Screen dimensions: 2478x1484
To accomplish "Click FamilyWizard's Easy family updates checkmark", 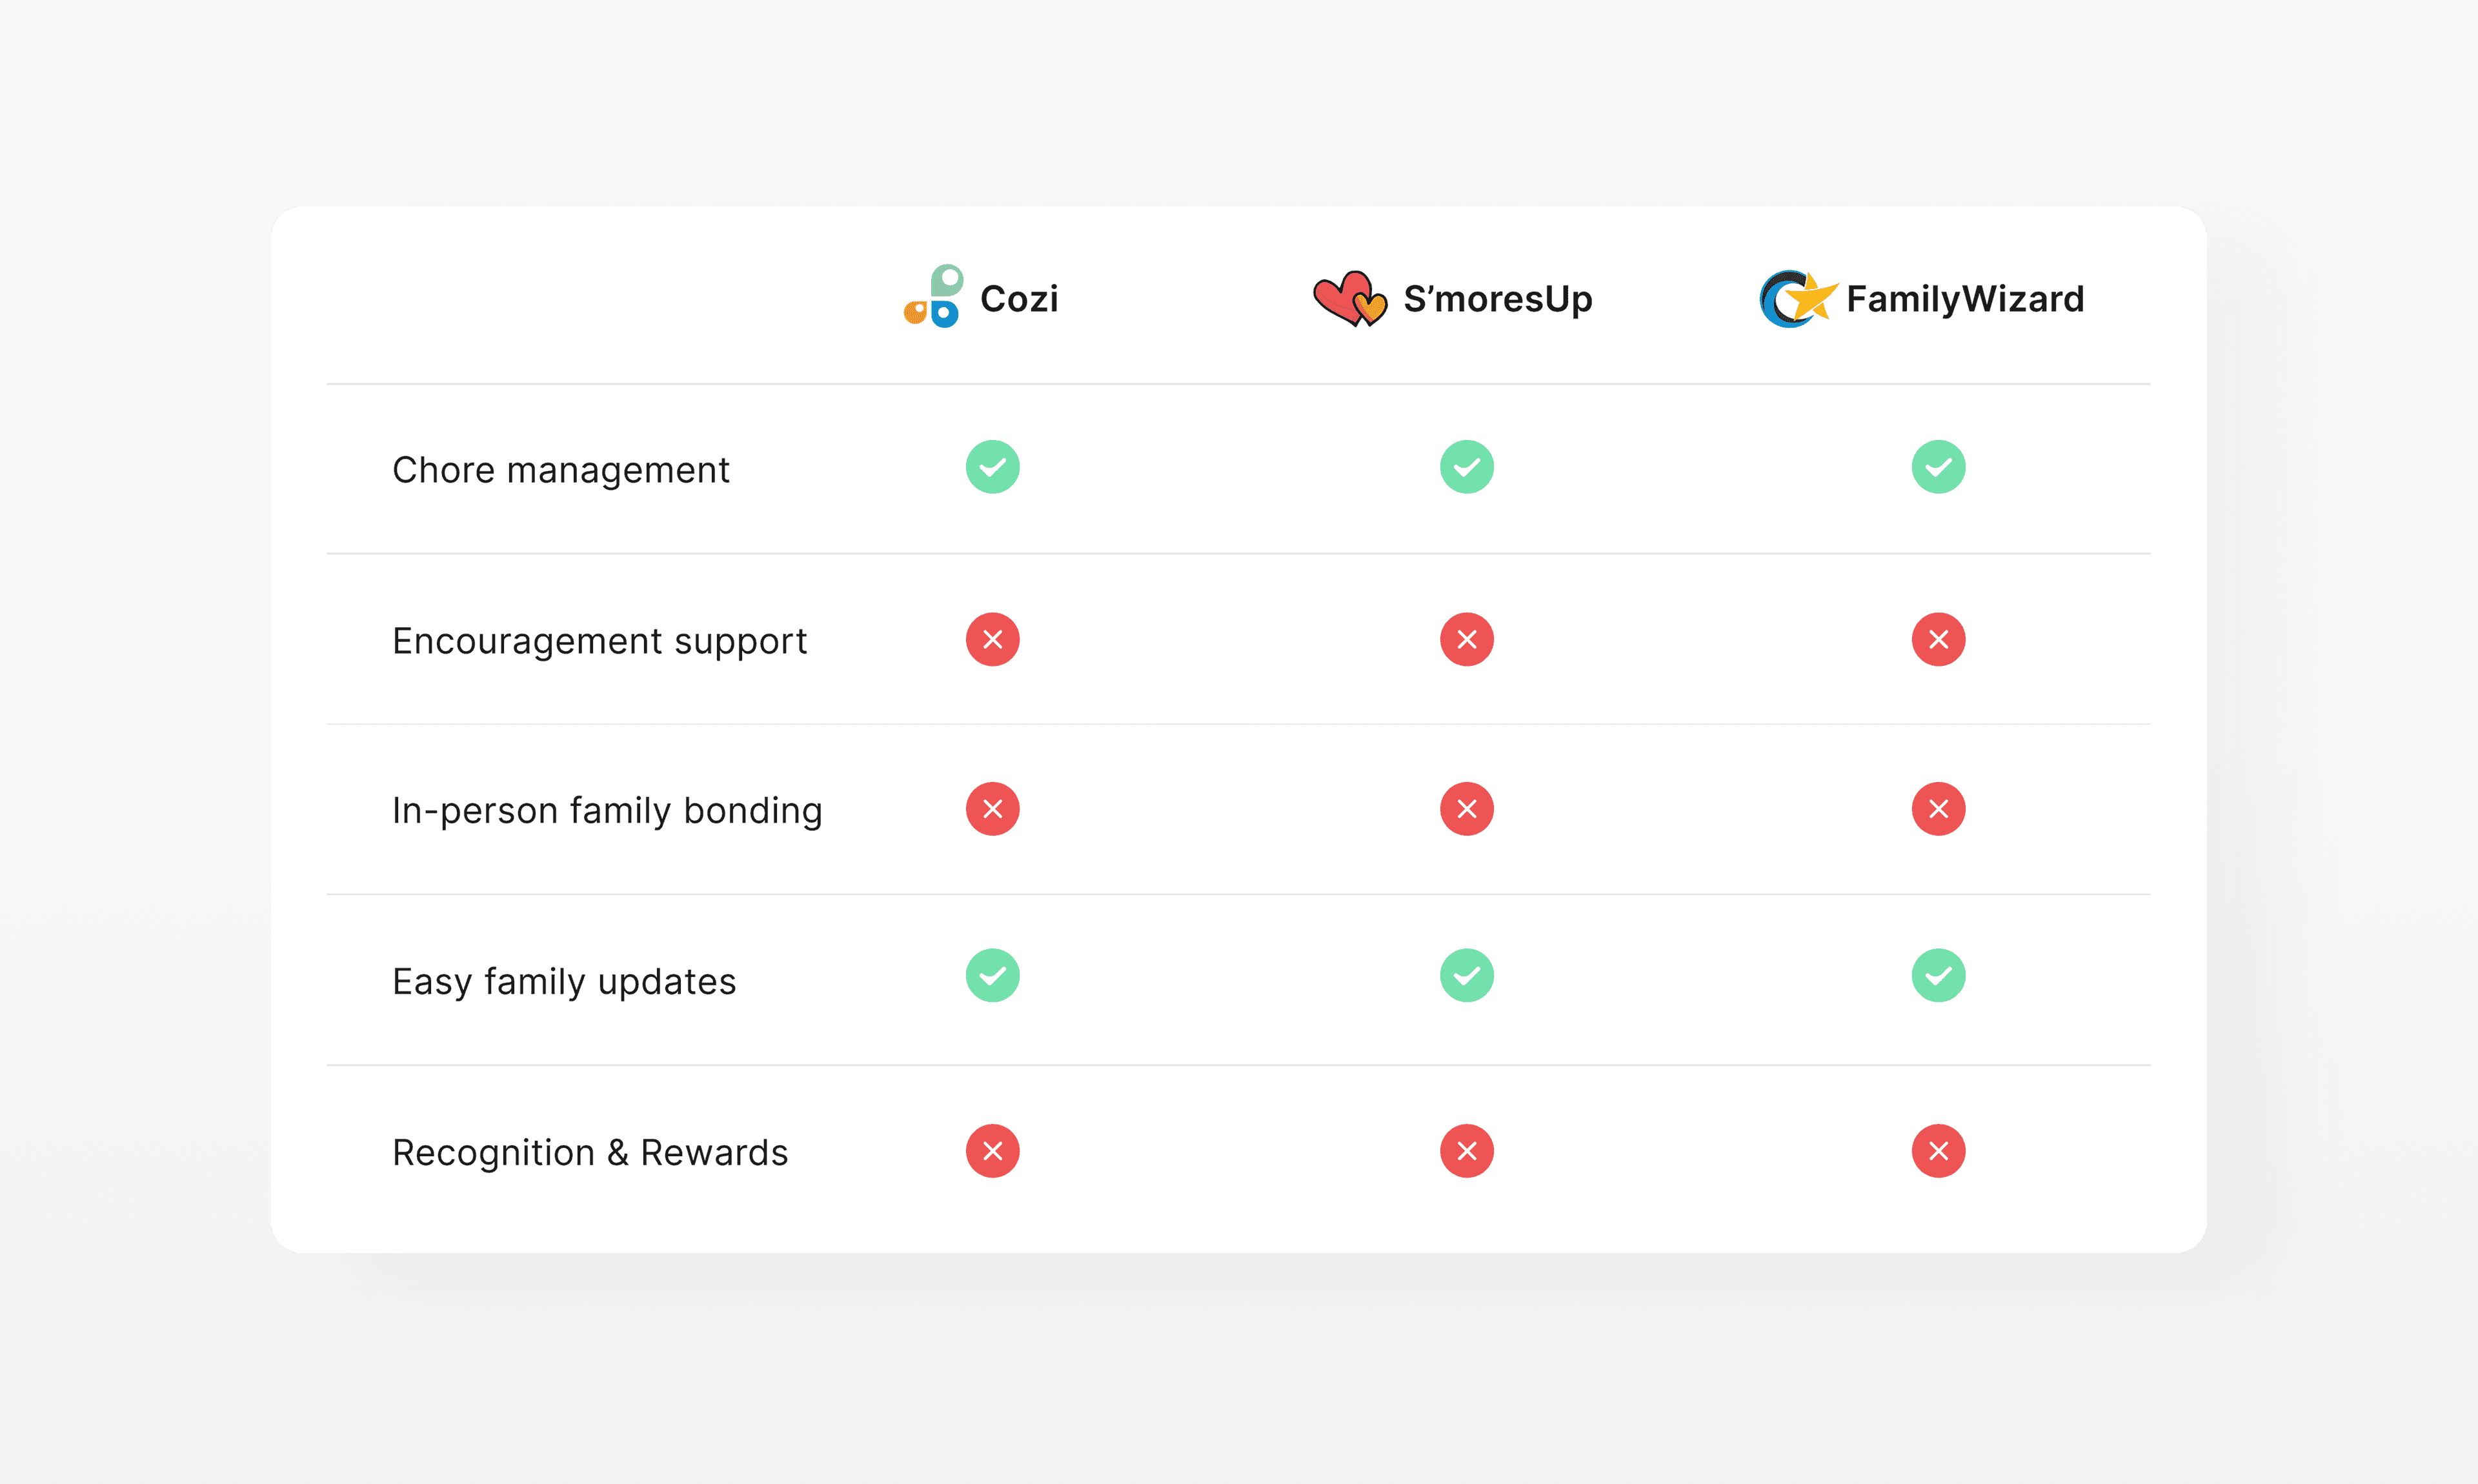I will pyautogui.click(x=1938, y=975).
